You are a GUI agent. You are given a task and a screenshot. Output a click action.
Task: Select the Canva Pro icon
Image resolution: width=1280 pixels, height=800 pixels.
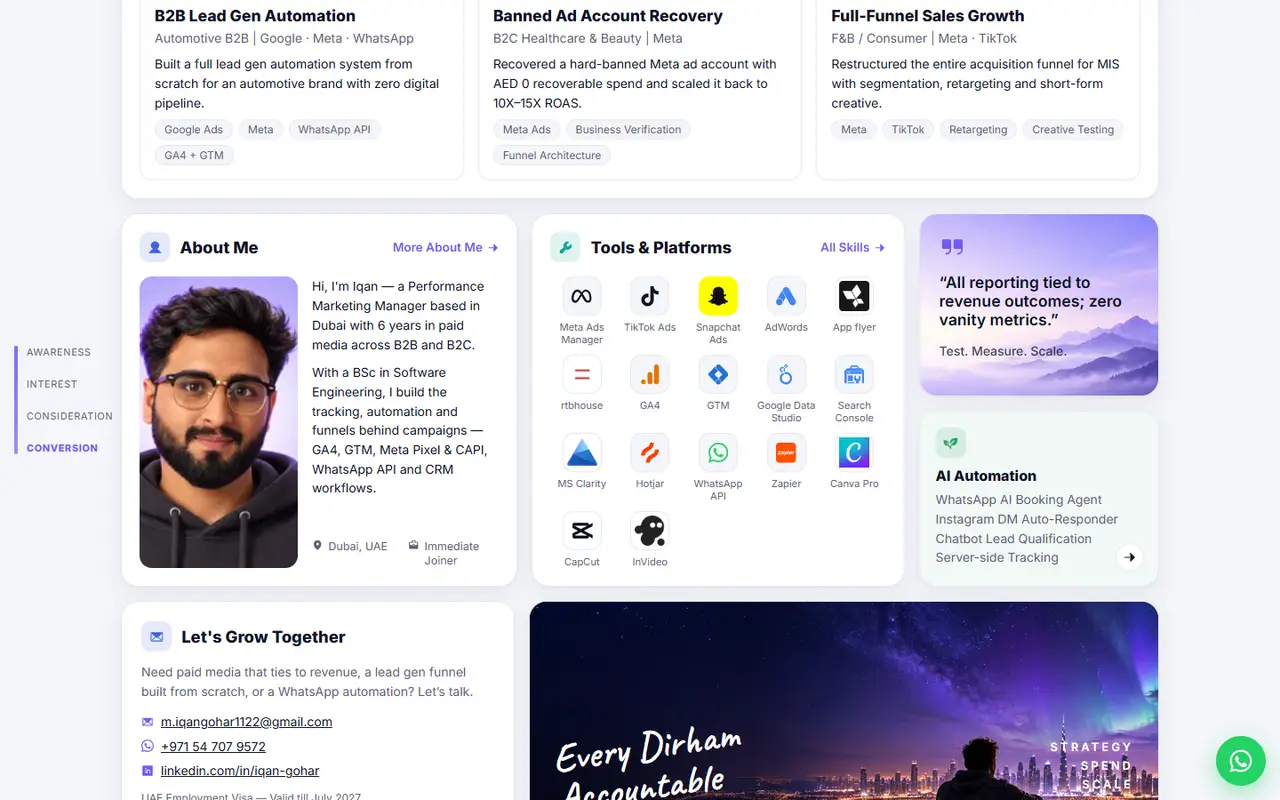pos(854,452)
